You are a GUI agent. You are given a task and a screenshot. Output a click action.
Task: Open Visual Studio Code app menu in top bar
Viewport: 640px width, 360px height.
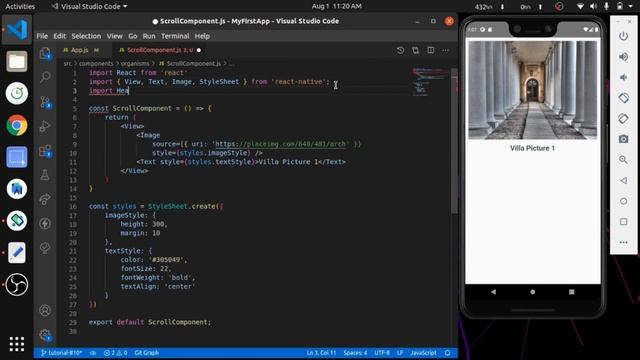coord(90,7)
